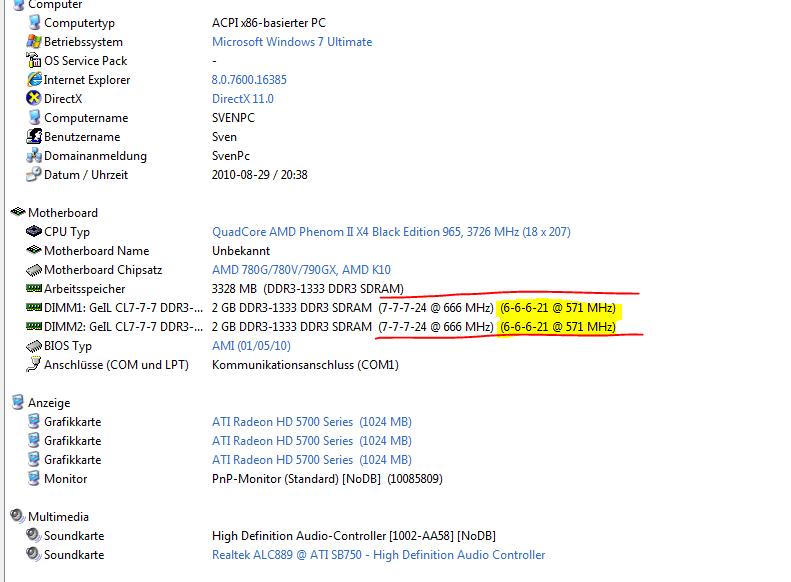Screen dimensions: 791x582
Task: Click the Anzeige section monitor icon
Action: pyautogui.click(x=18, y=402)
